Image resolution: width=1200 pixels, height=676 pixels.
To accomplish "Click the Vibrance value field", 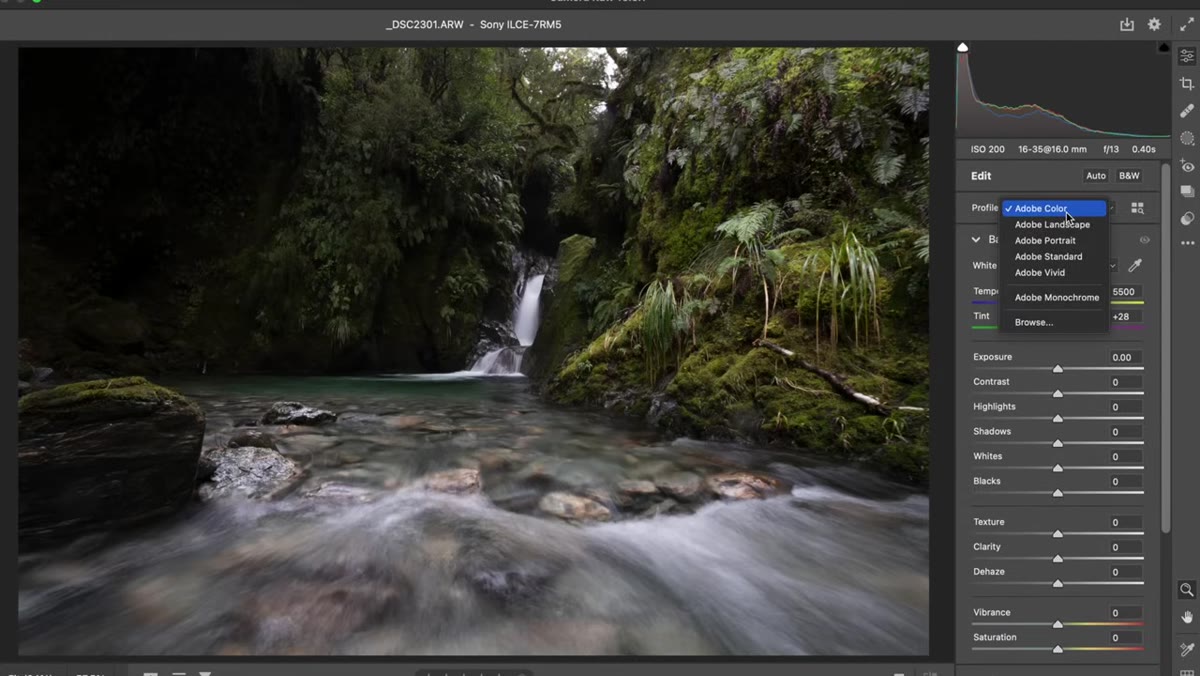I will [1125, 613].
